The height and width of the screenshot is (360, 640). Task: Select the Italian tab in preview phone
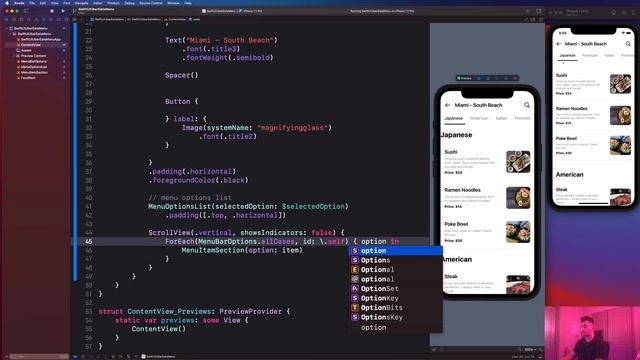tap(501, 118)
